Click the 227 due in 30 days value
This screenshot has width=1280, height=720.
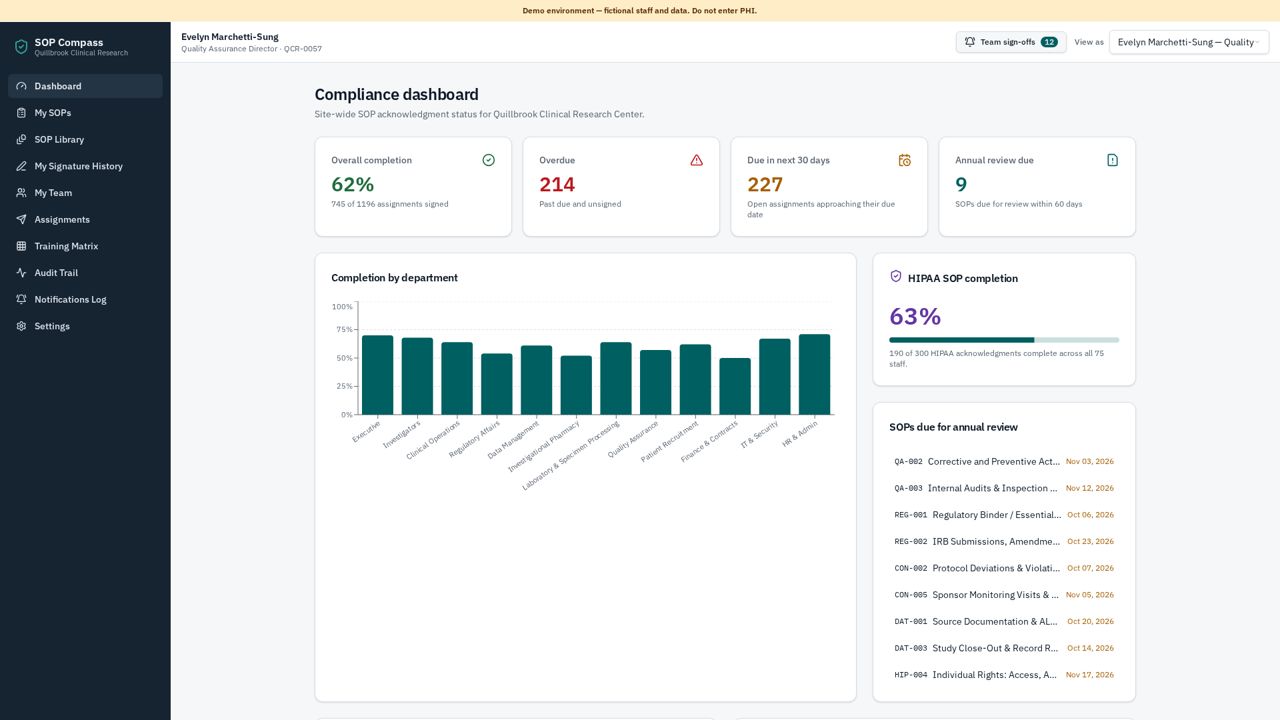point(765,184)
